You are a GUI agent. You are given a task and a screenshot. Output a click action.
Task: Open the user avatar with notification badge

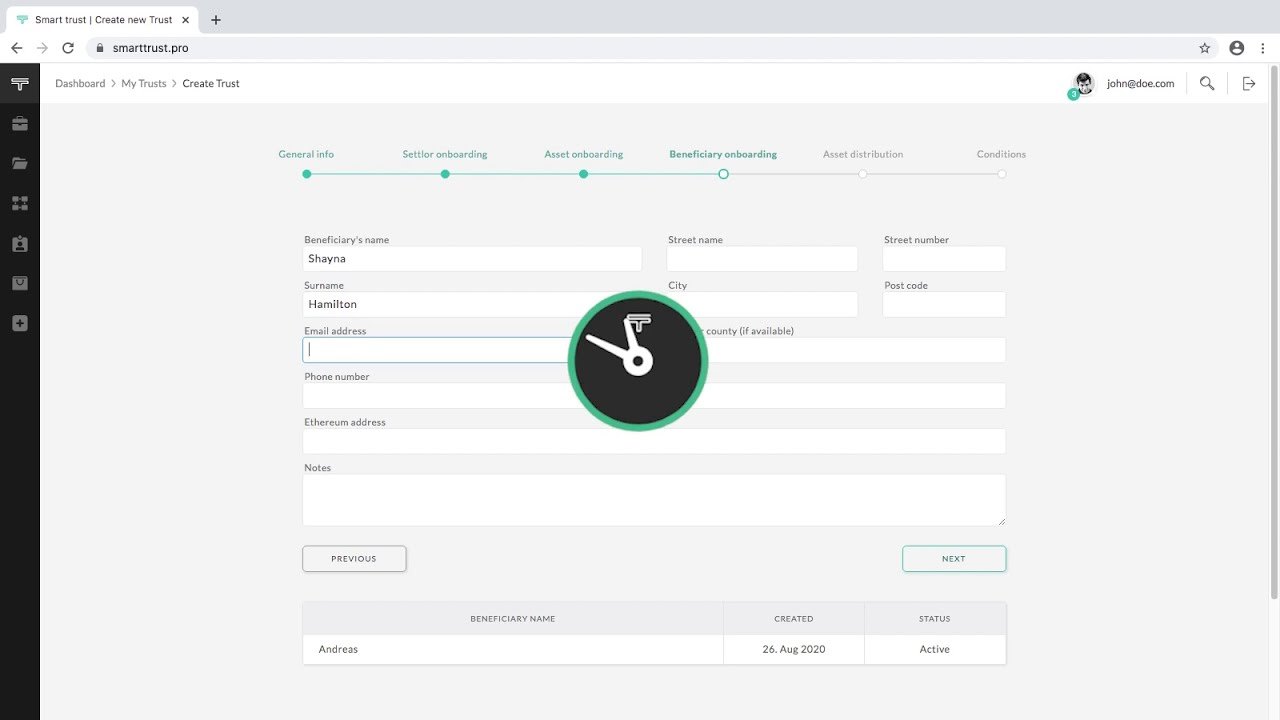[x=1082, y=85]
